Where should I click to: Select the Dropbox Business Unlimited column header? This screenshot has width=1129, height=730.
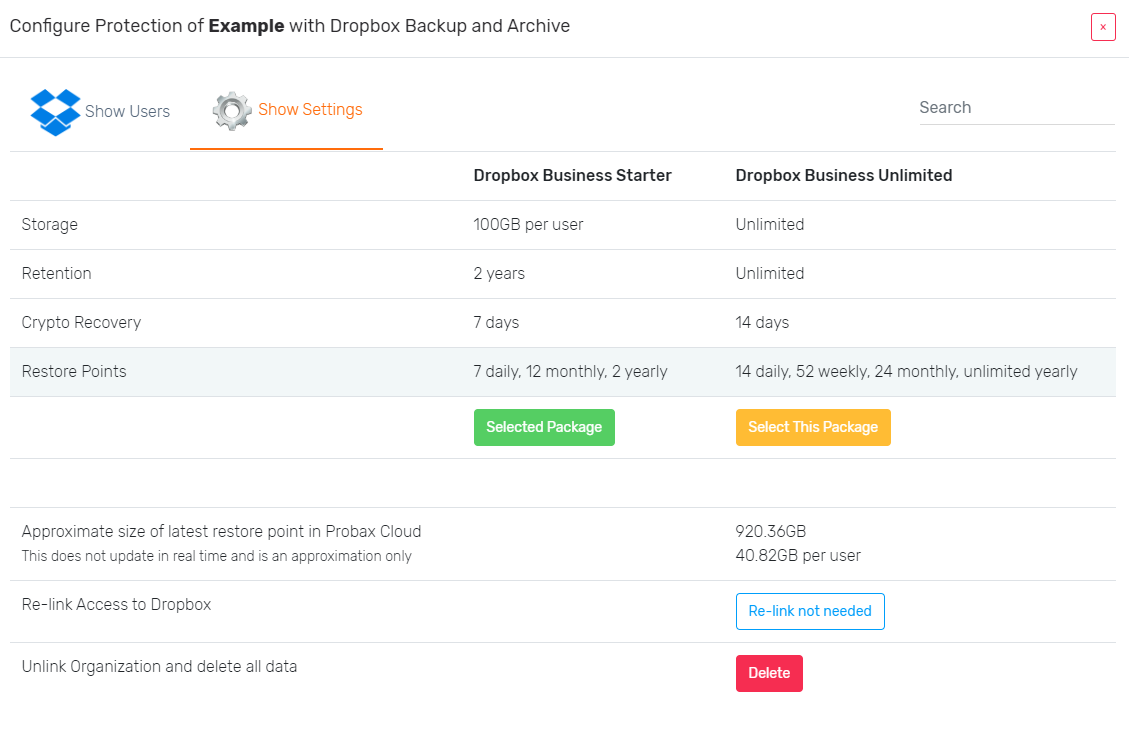[x=844, y=176]
